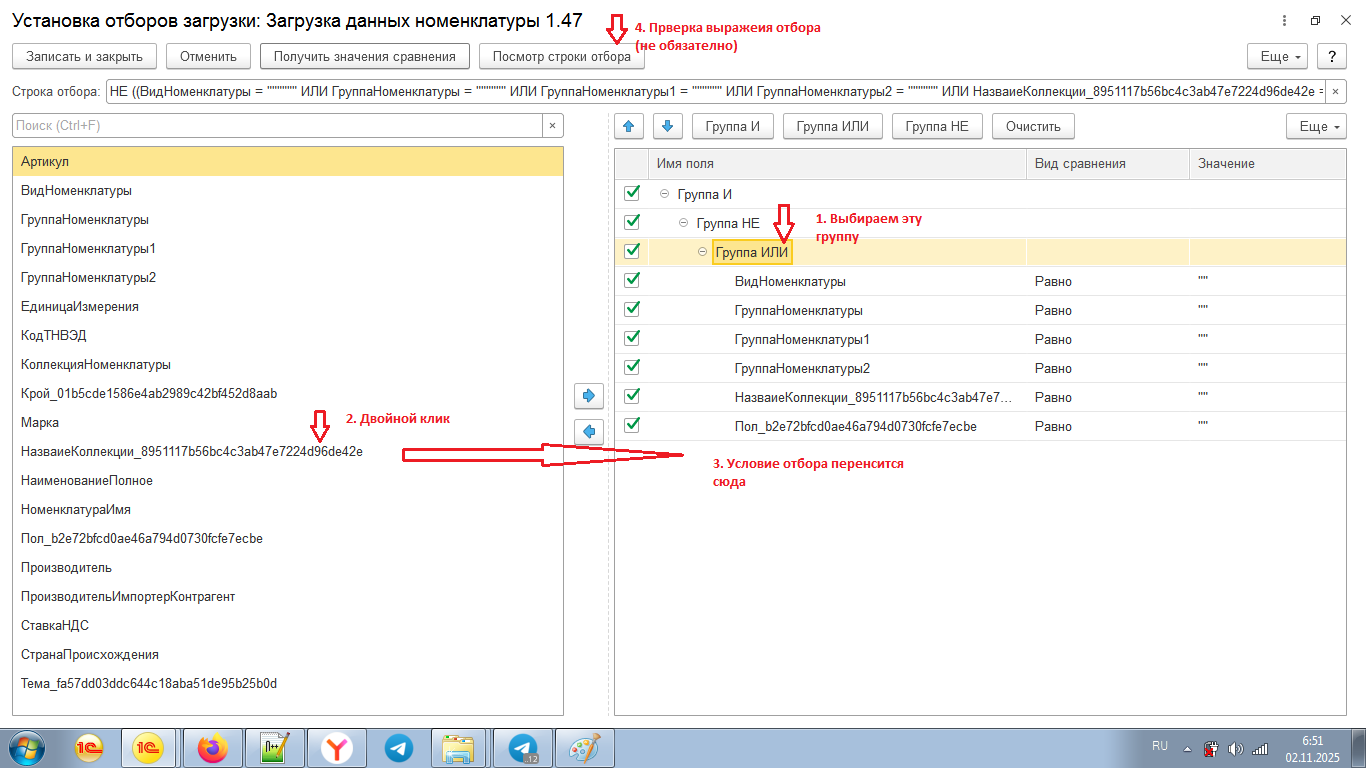The height and width of the screenshot is (768, 1366).
Task: Select НаименованиеПолное in the fields list
Action: coord(288,480)
